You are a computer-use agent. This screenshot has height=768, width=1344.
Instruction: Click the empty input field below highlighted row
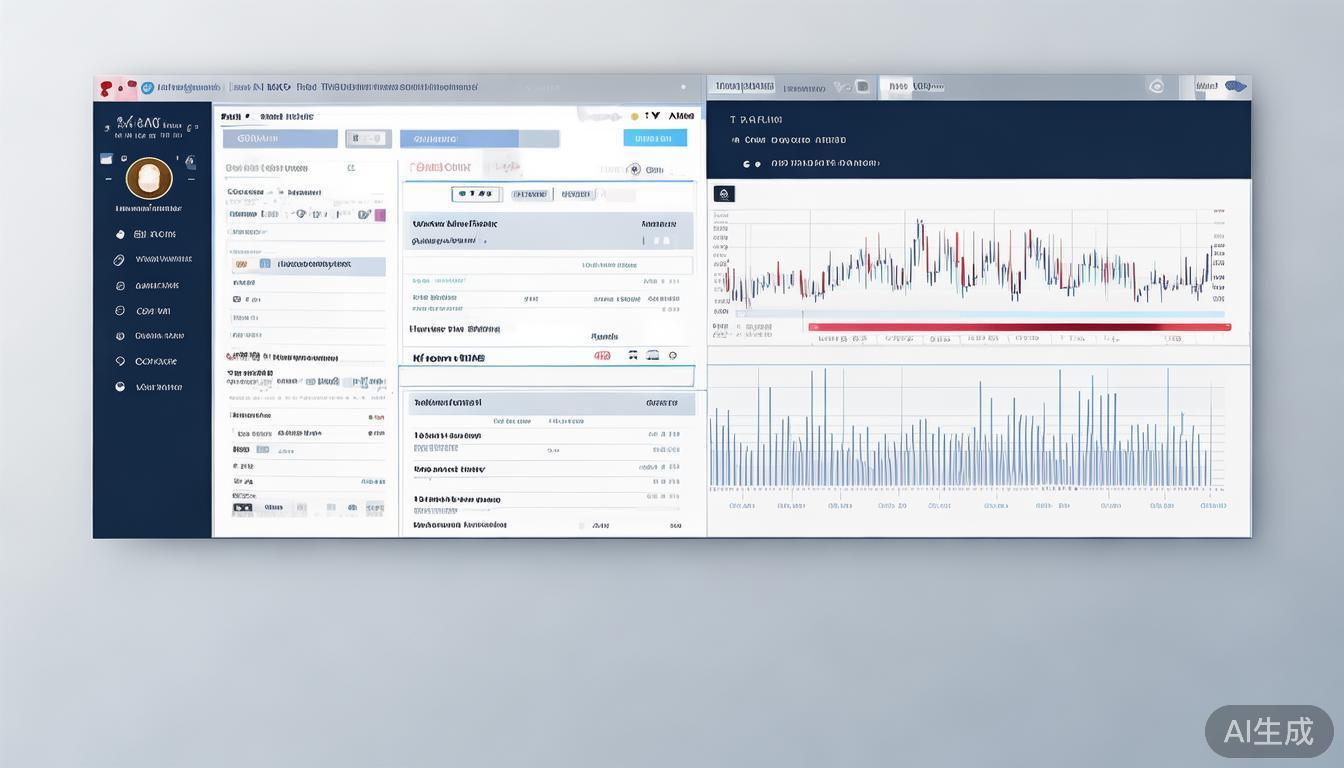point(546,376)
